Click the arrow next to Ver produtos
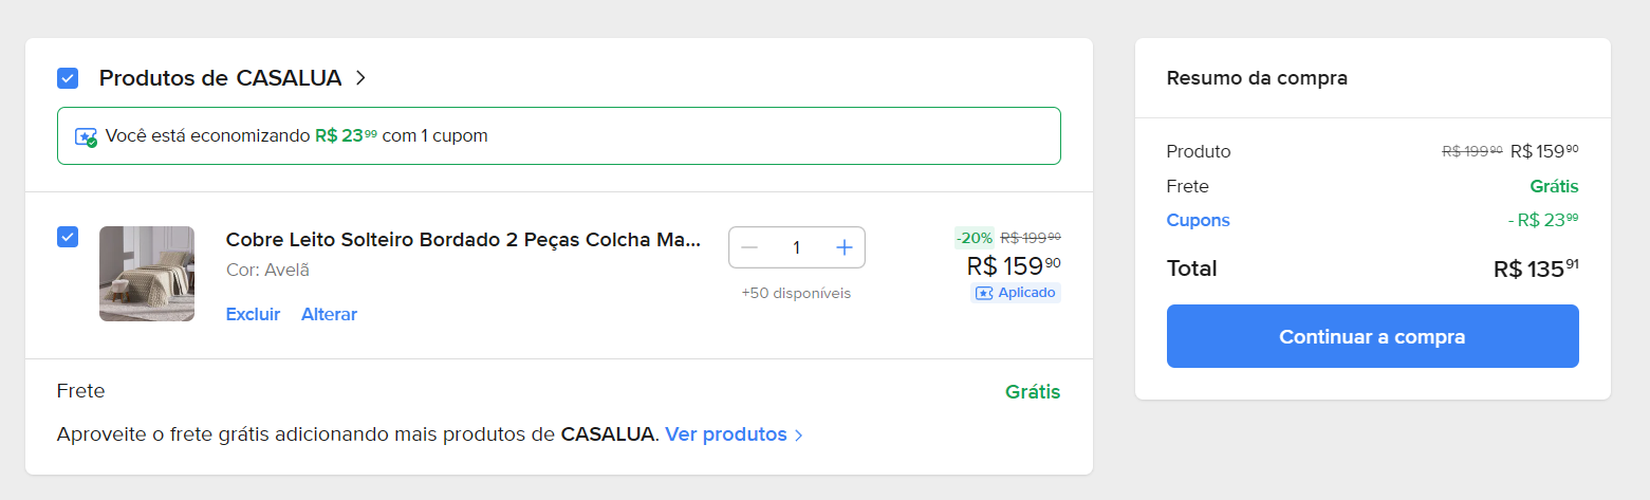Viewport: 1650px width, 500px height. (x=798, y=435)
